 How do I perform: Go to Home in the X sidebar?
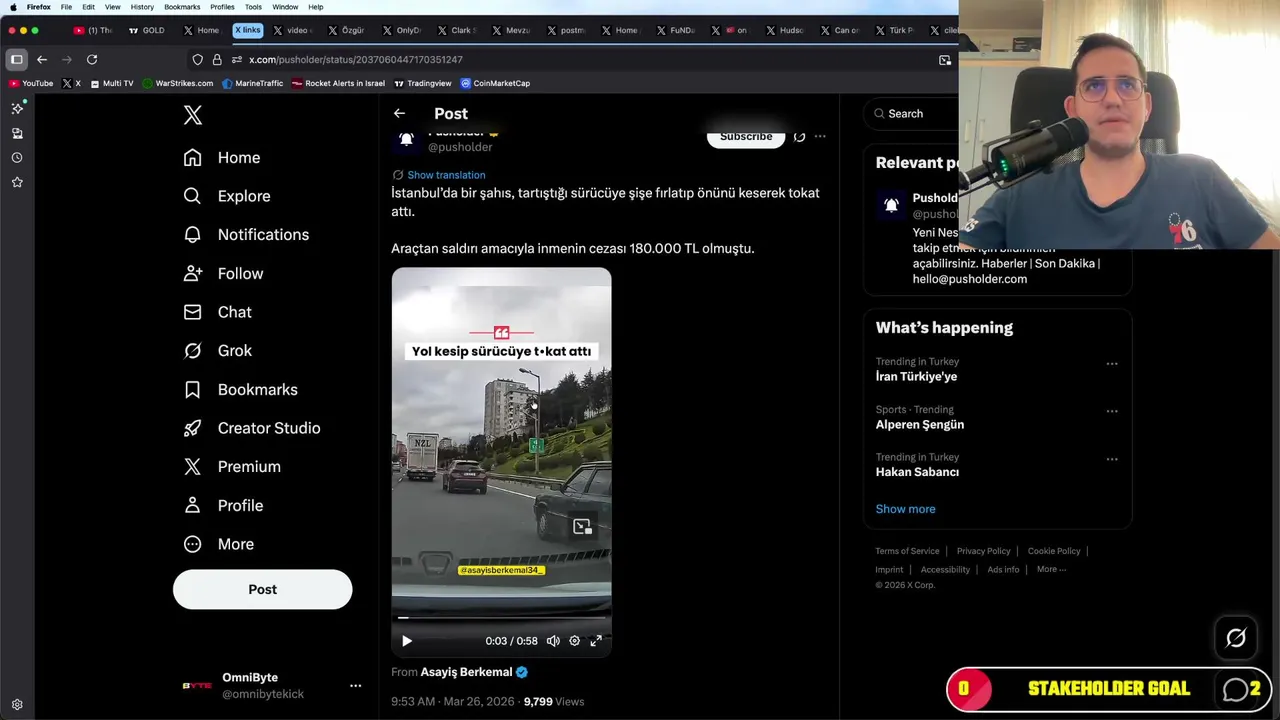click(222, 158)
